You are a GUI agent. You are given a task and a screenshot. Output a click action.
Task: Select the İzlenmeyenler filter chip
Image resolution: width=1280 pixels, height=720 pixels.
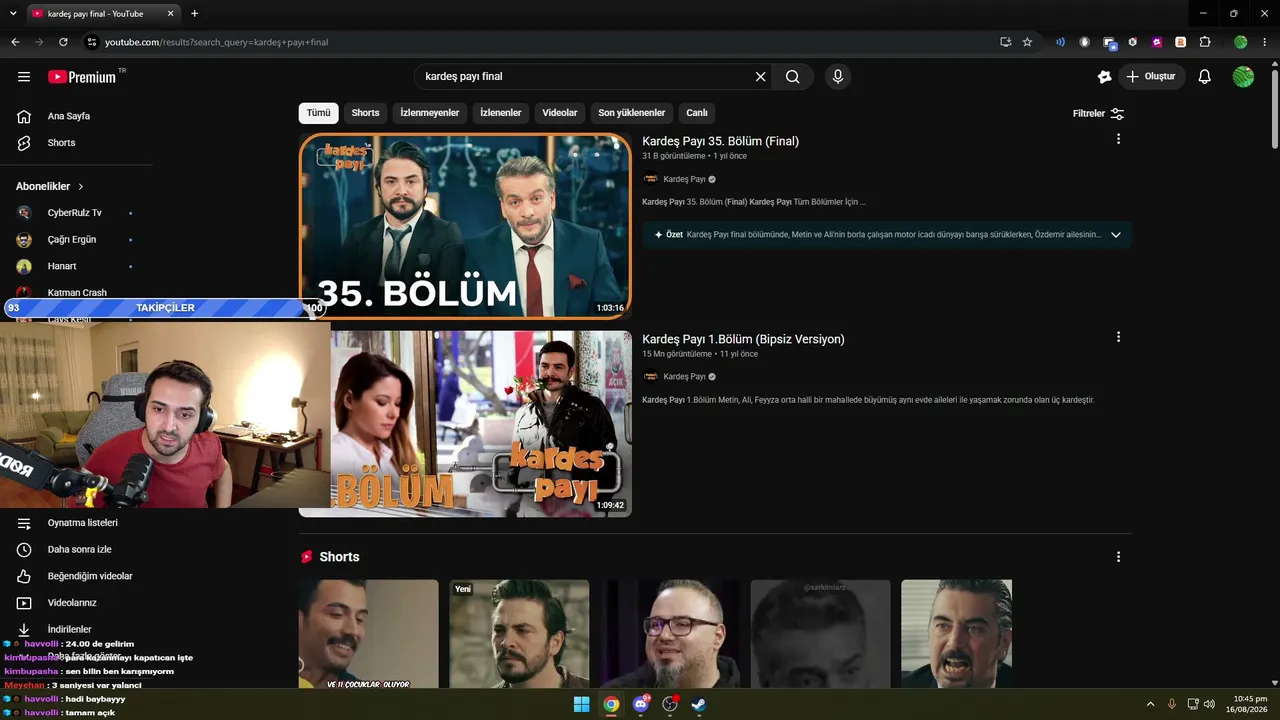pyautogui.click(x=430, y=113)
